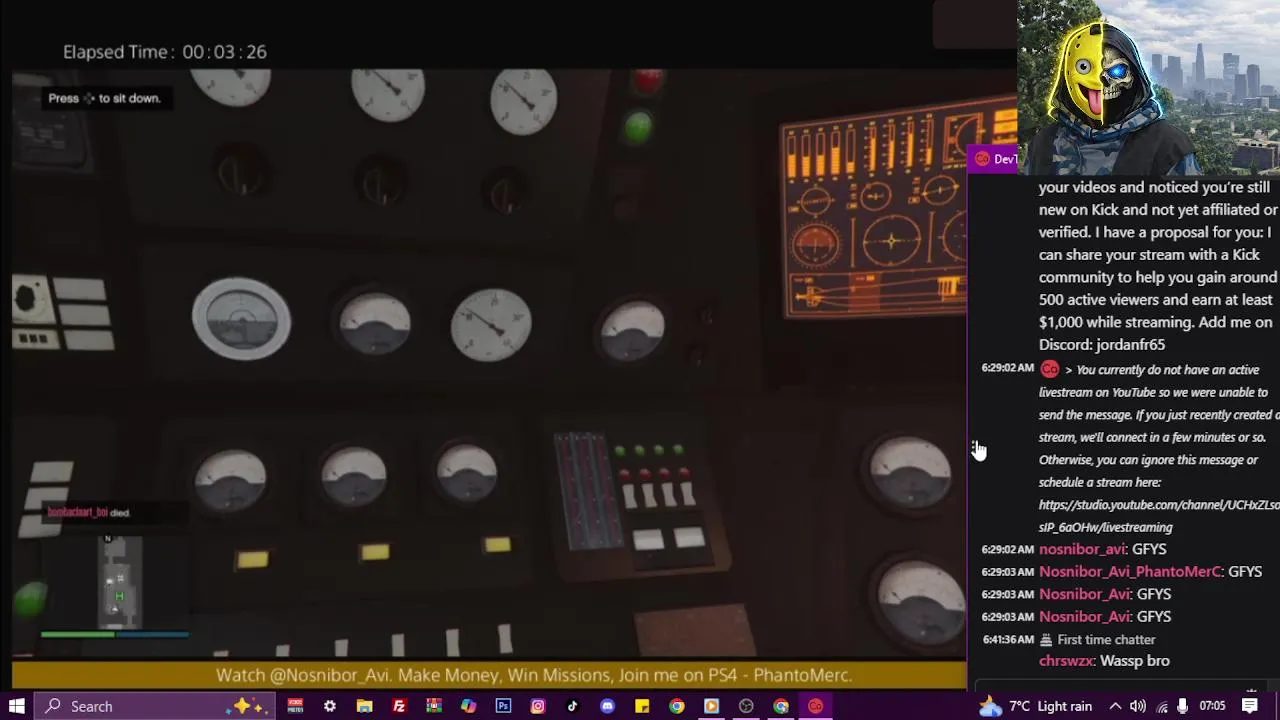Image resolution: width=1280 pixels, height=720 pixels.
Task: Select username Nosnibor_Avi_PhantoMerC in chat
Action: coord(1130,572)
